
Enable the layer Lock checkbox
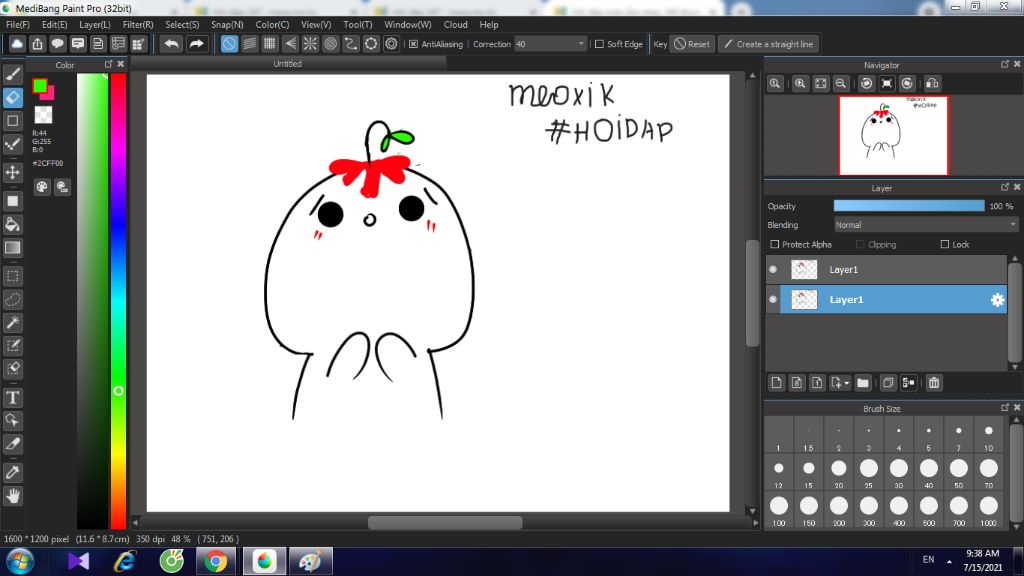pyautogui.click(x=944, y=244)
